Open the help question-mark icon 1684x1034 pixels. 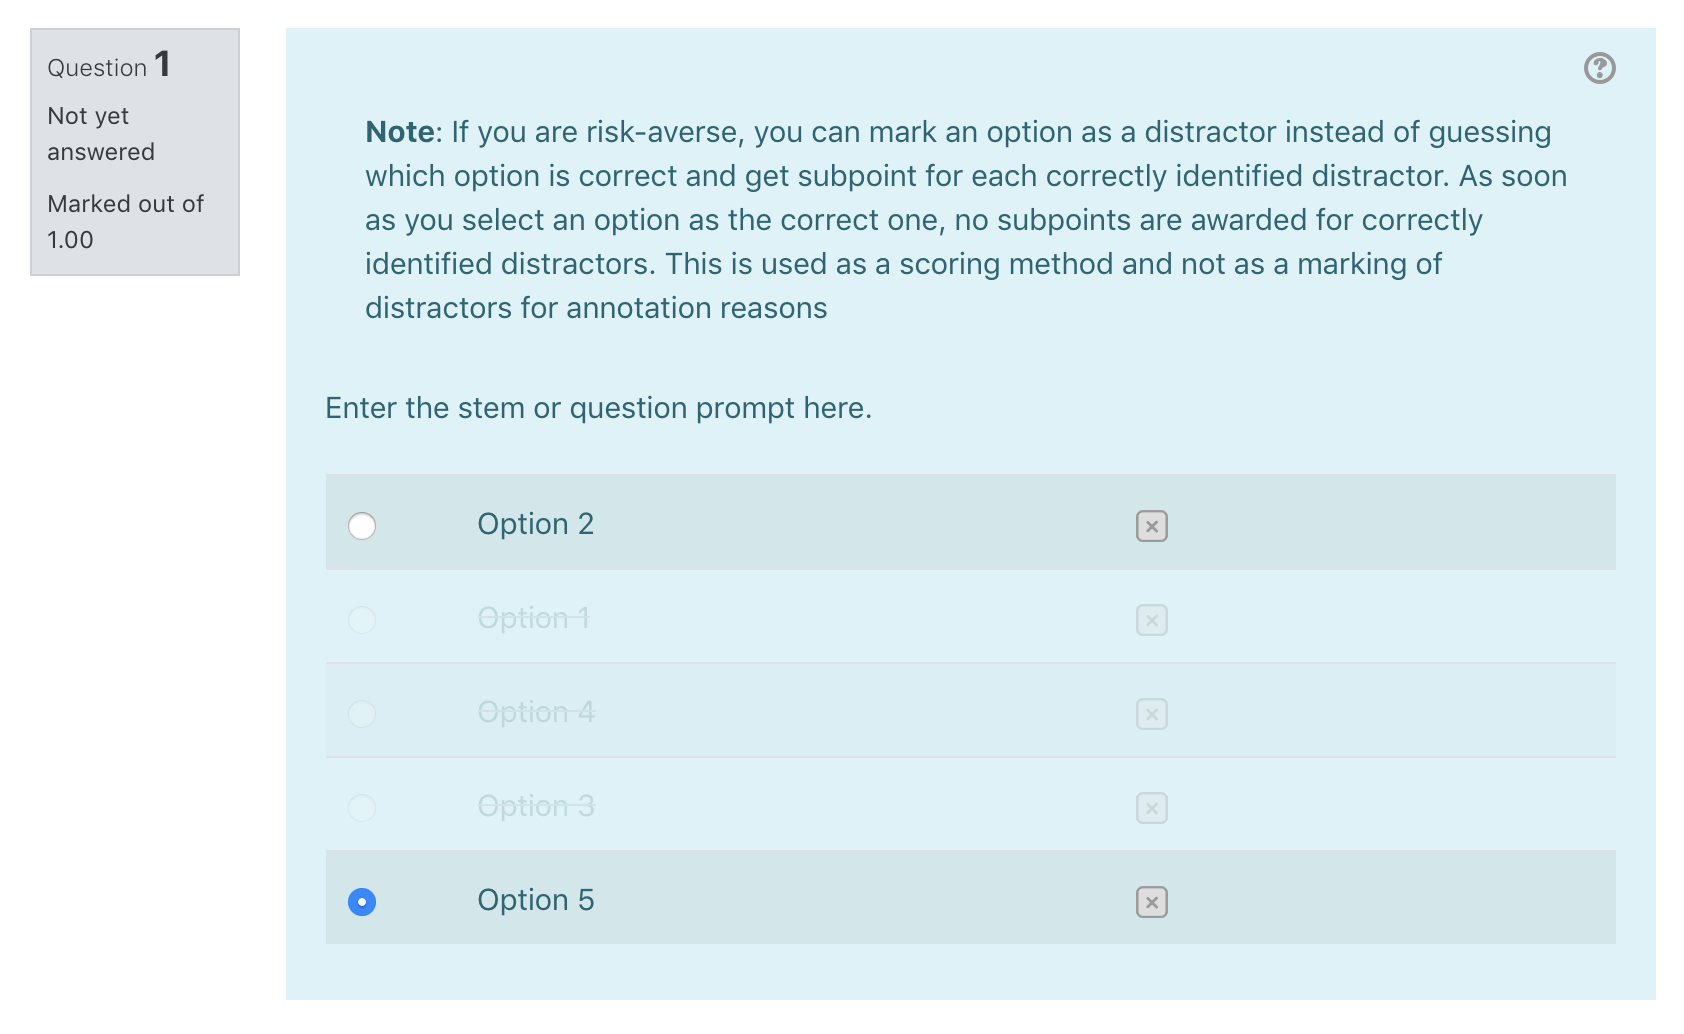[1599, 68]
